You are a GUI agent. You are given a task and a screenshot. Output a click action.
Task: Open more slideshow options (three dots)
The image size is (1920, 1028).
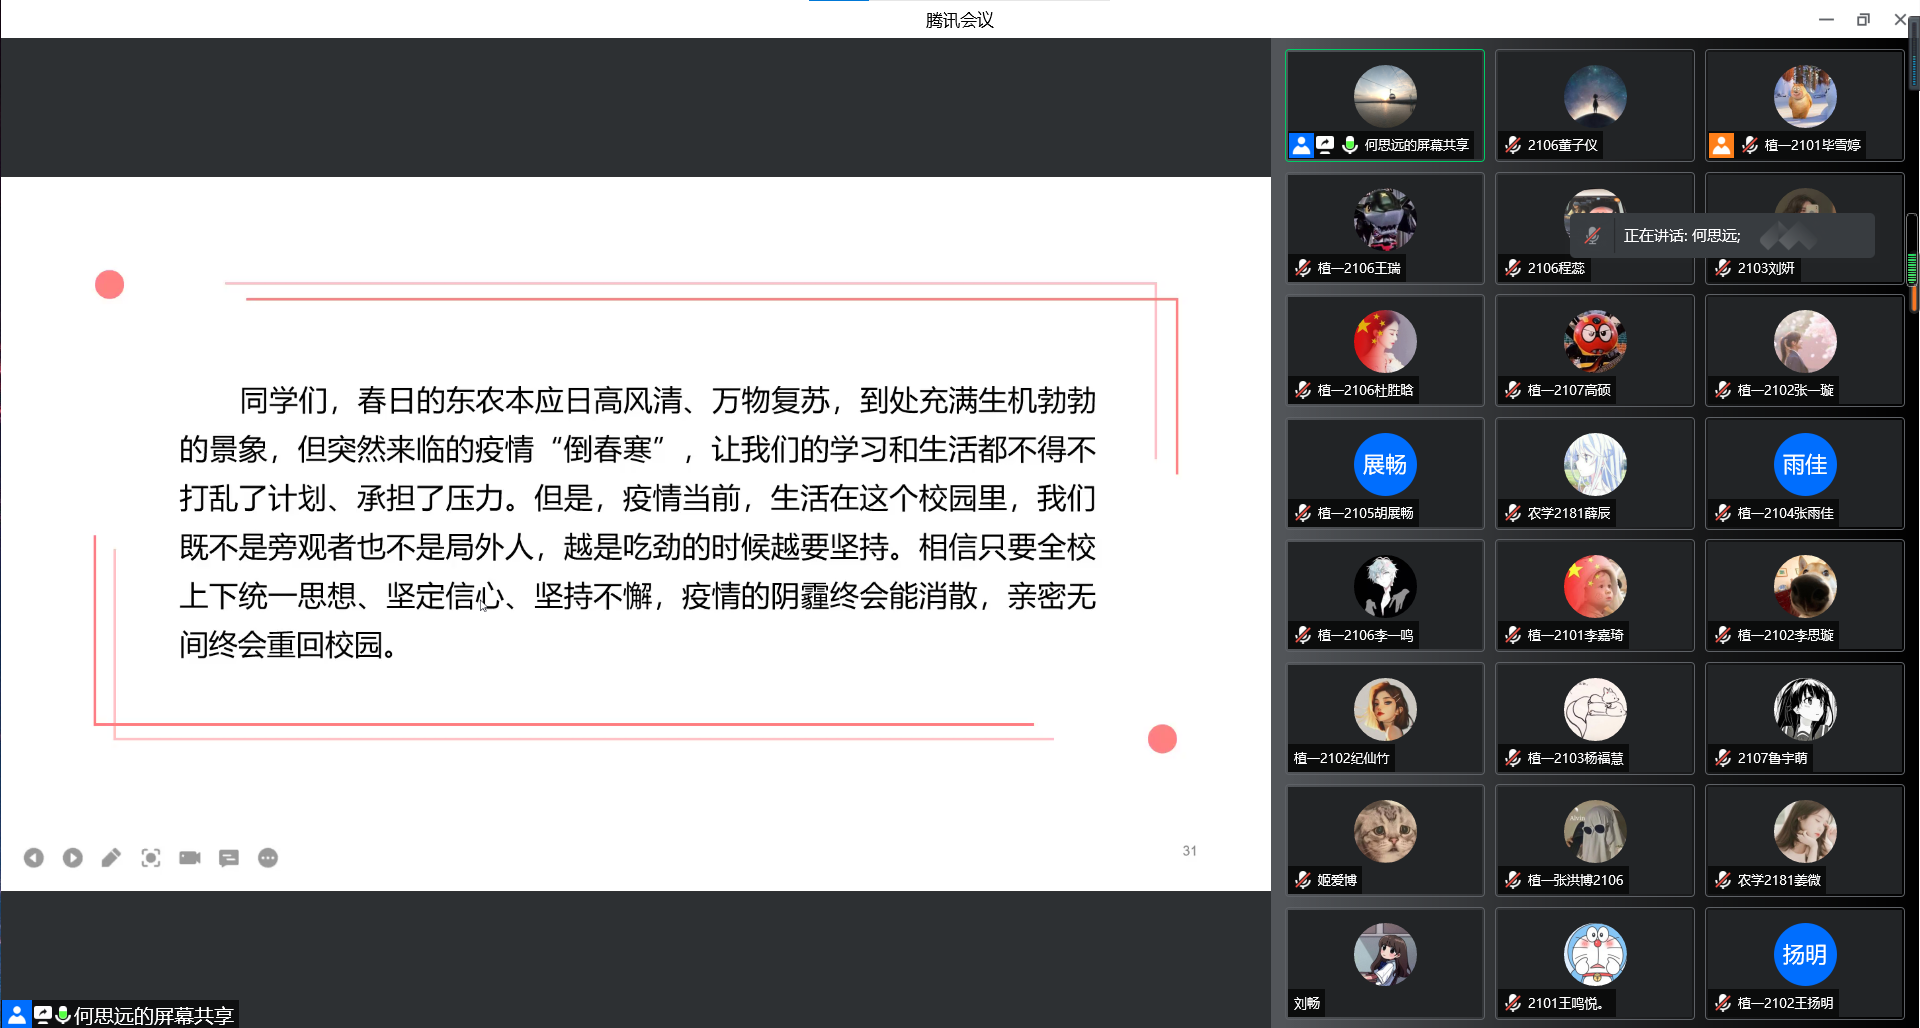[x=268, y=858]
